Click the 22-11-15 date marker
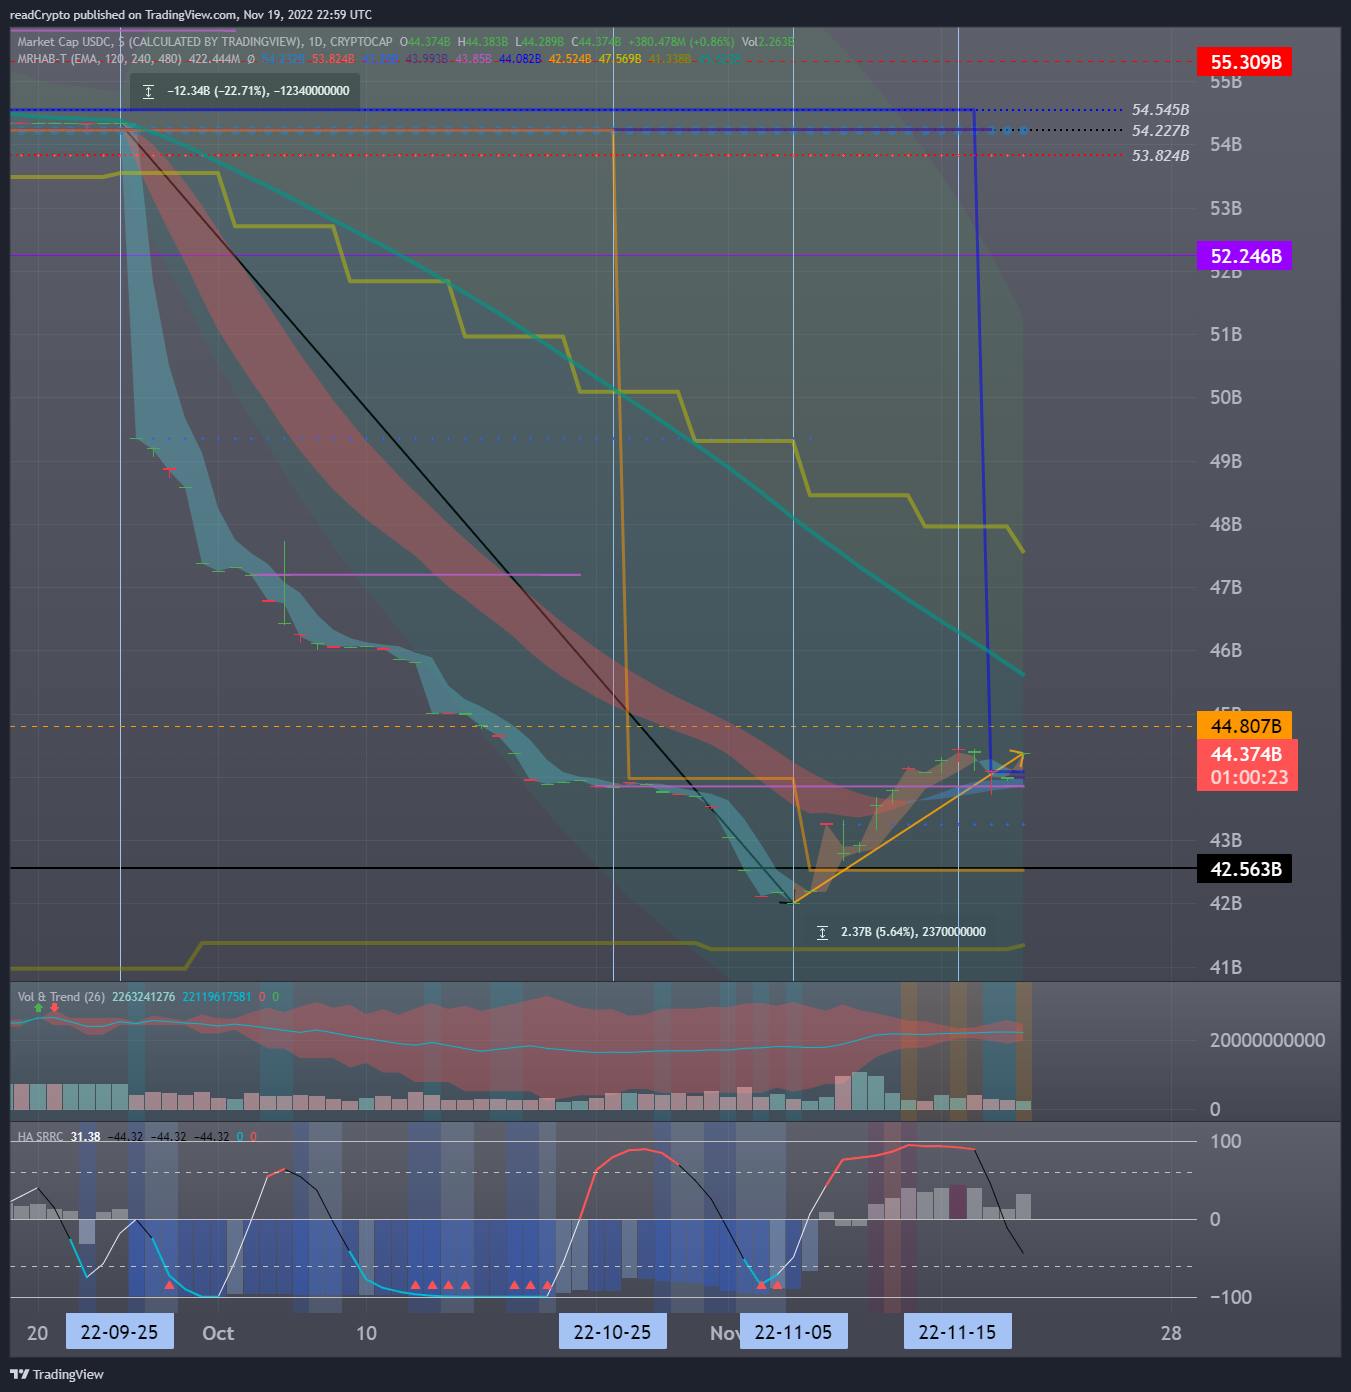Image resolution: width=1351 pixels, height=1392 pixels. [x=957, y=1332]
